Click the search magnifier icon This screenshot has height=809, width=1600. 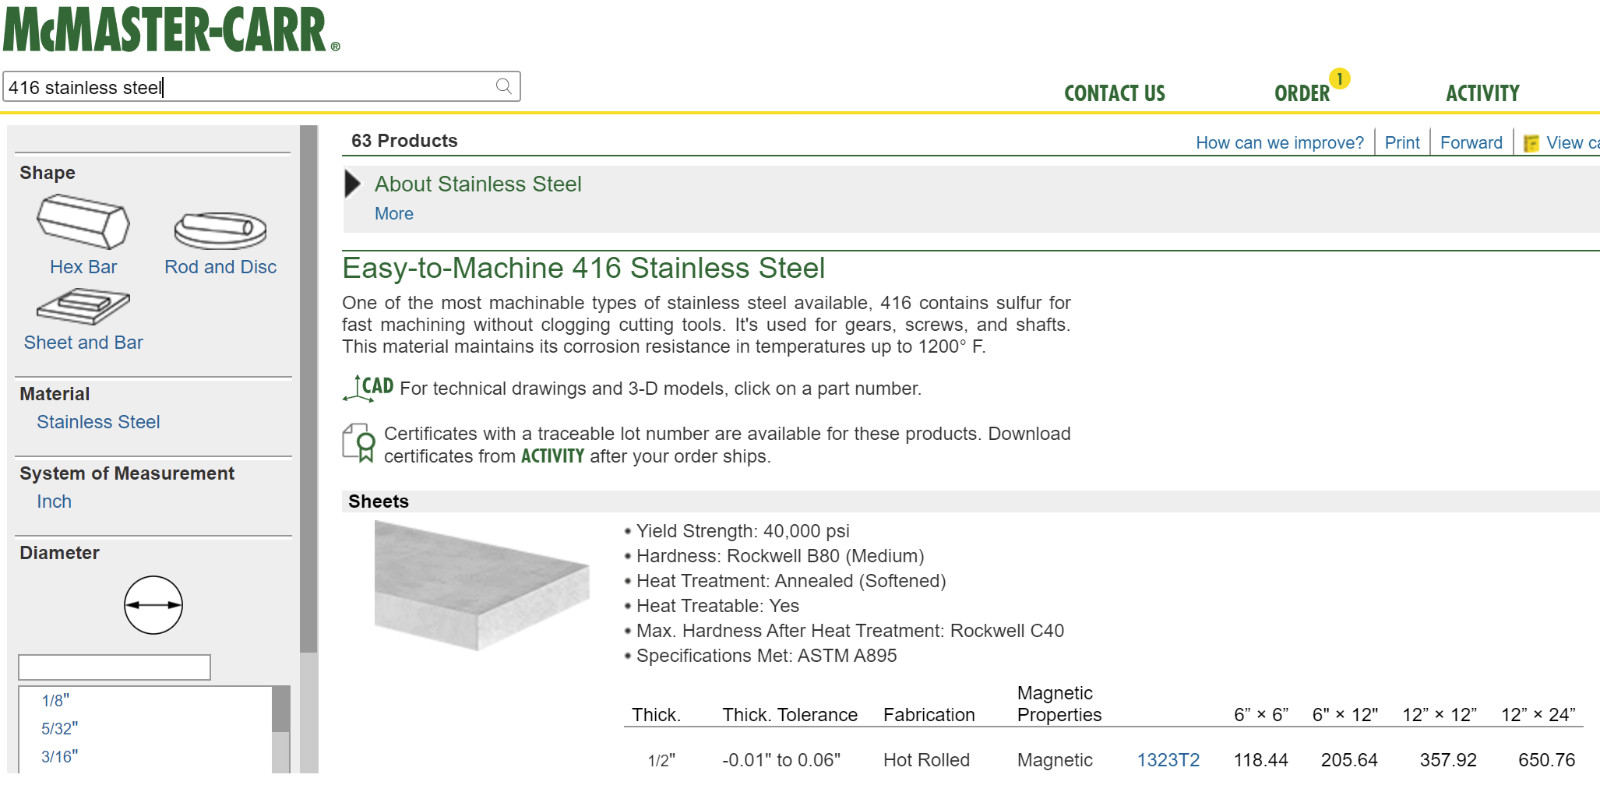pyautogui.click(x=504, y=86)
